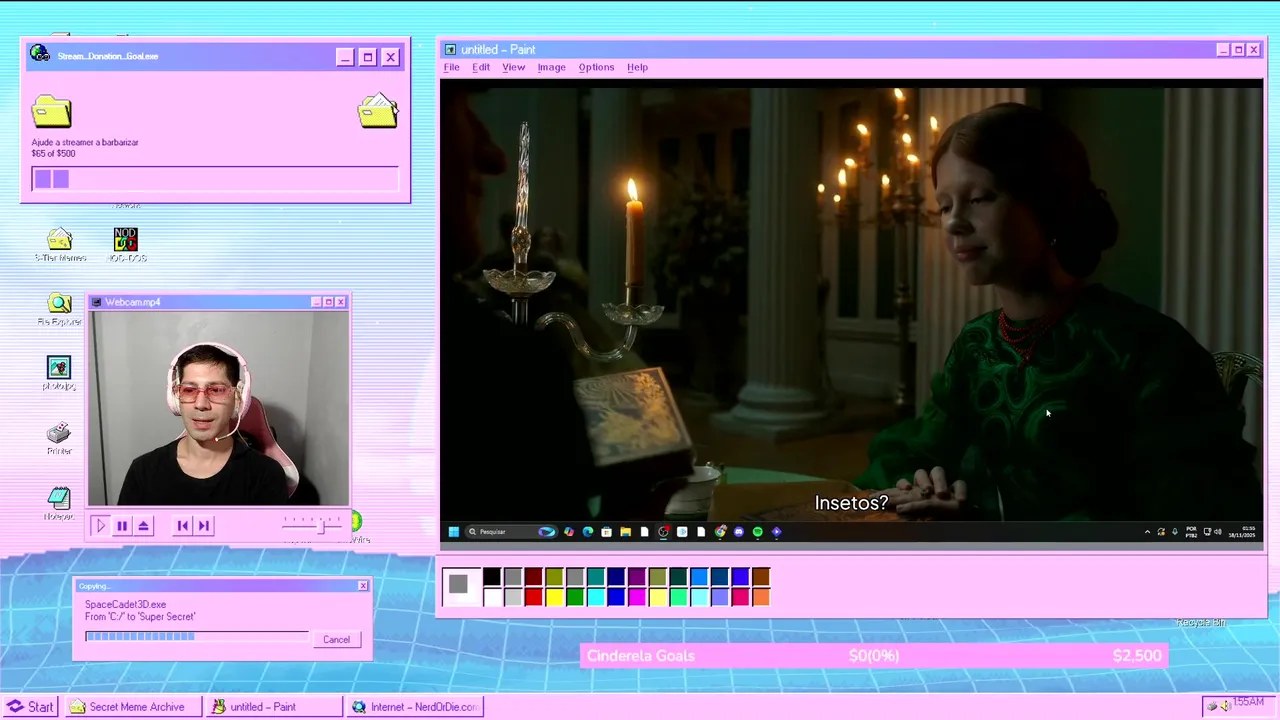This screenshot has width=1280, height=720.
Task: Open the Printer desktop icon
Action: tap(59, 437)
